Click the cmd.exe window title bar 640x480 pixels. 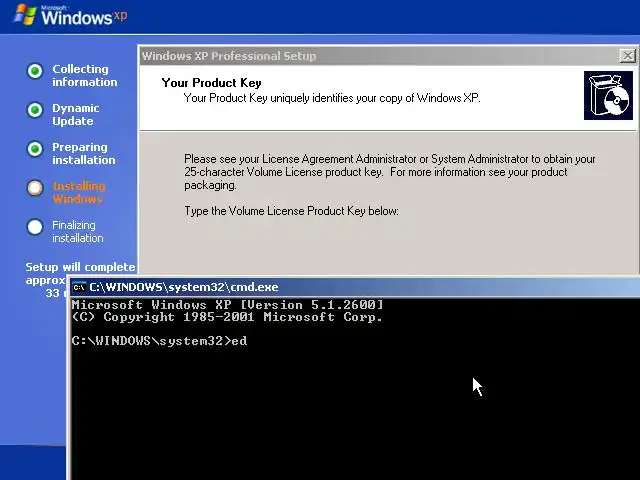click(x=355, y=287)
